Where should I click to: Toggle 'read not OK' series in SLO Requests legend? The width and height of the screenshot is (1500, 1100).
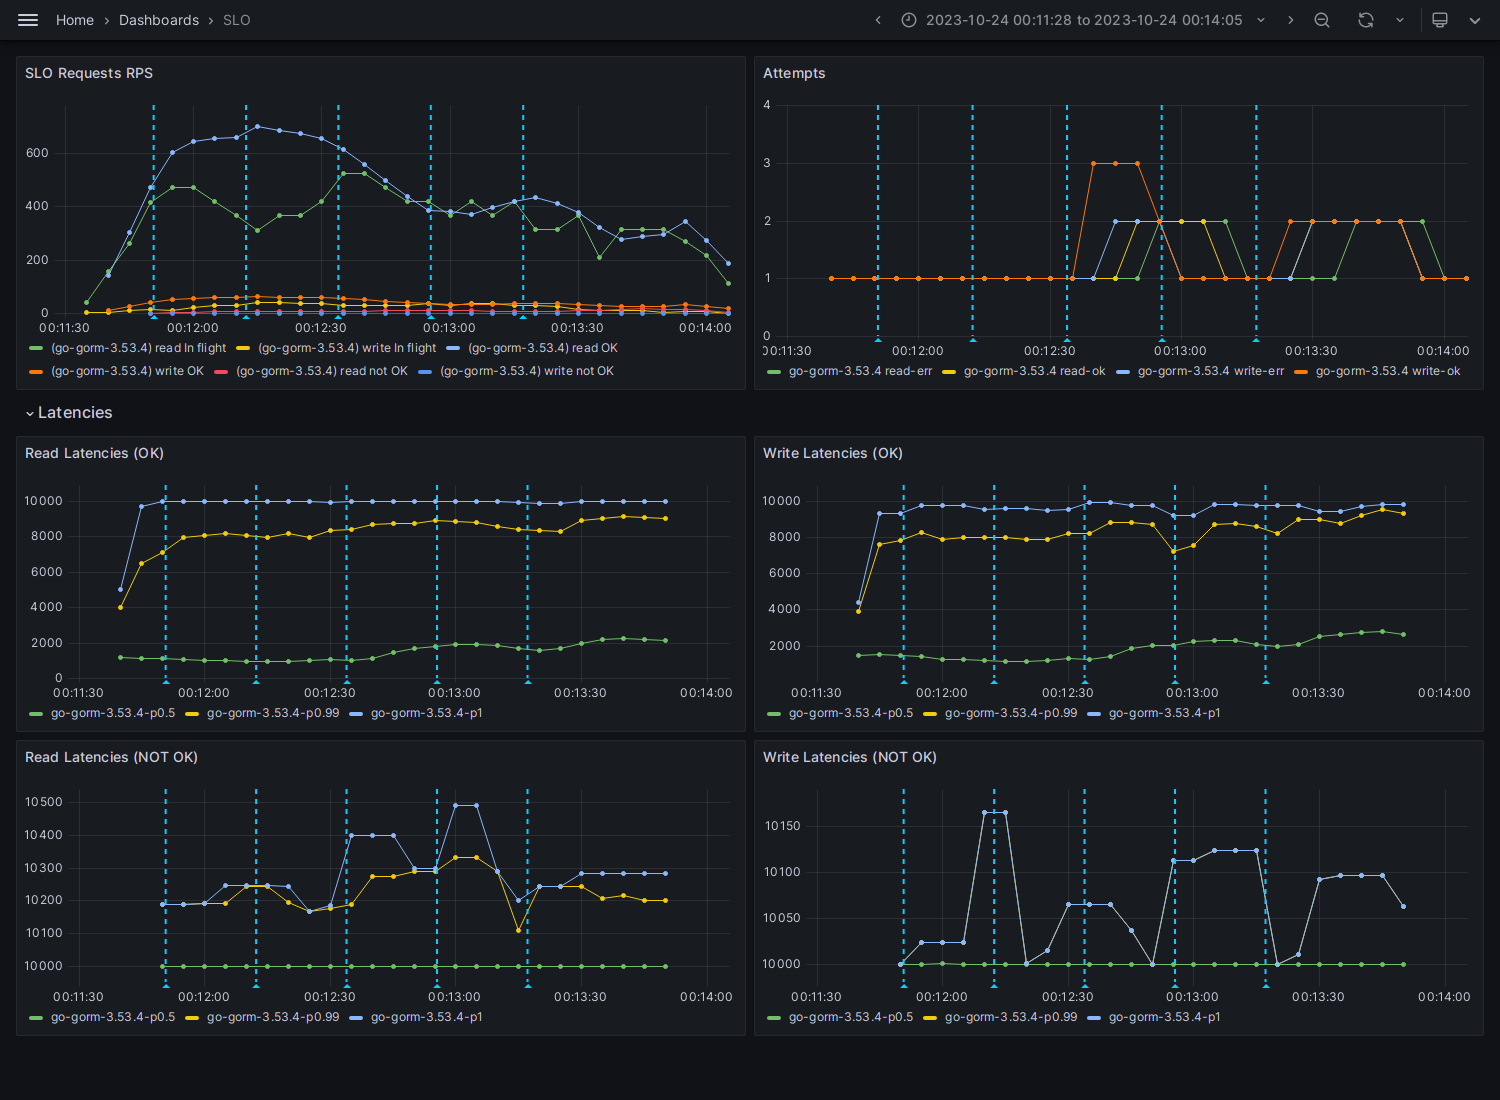tap(322, 371)
